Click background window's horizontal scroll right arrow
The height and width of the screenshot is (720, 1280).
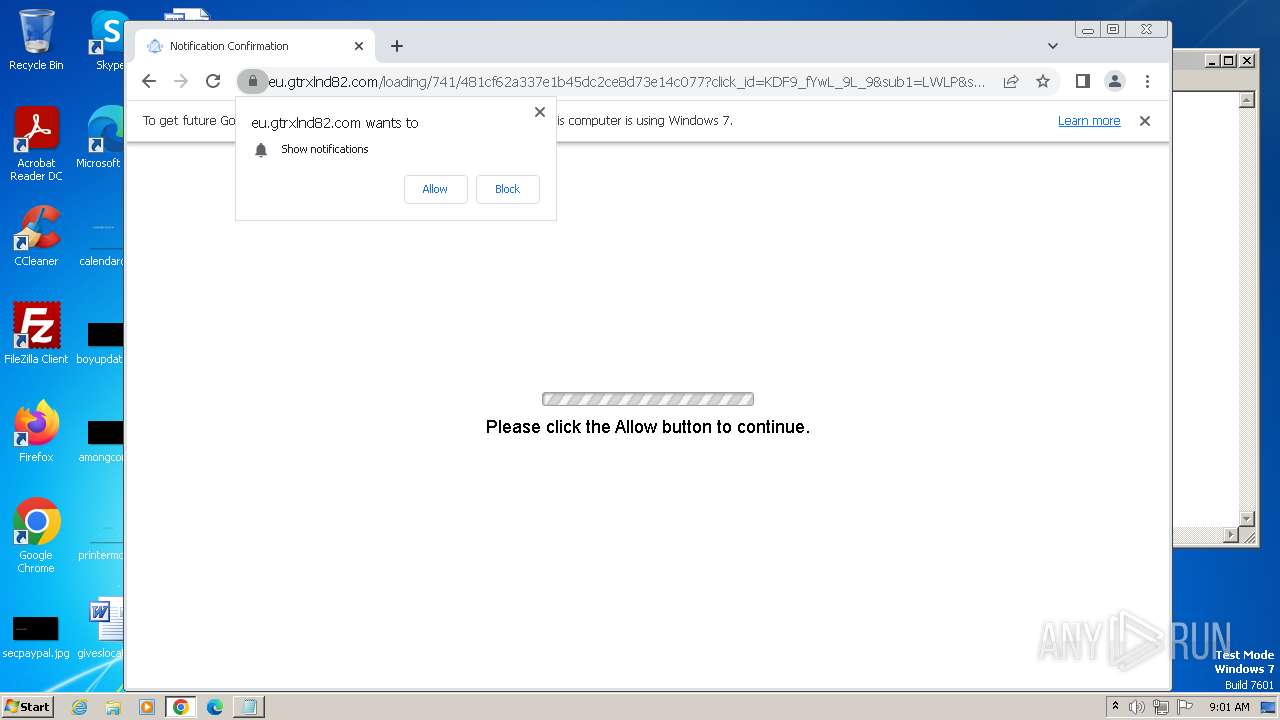[x=1232, y=536]
